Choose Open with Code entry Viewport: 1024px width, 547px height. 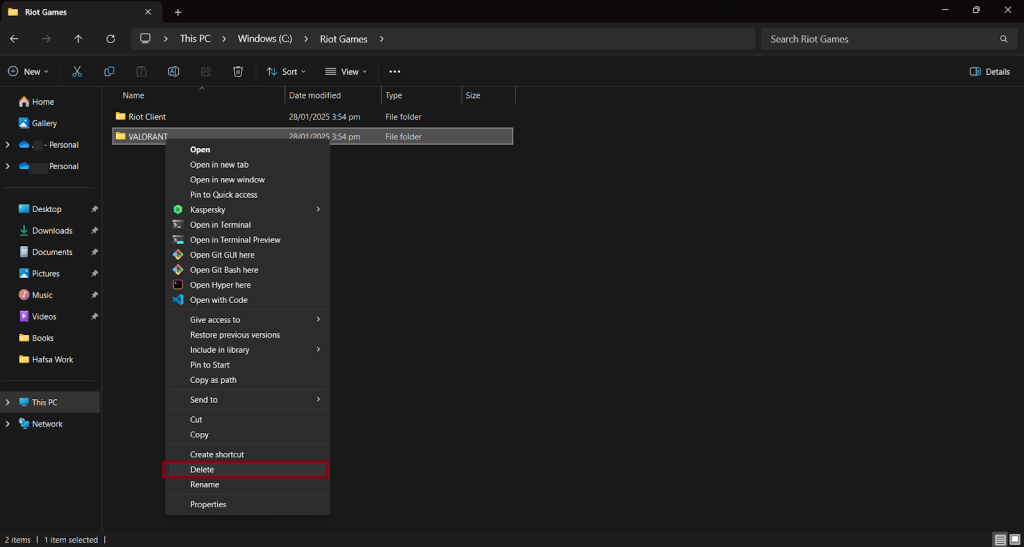(248, 300)
